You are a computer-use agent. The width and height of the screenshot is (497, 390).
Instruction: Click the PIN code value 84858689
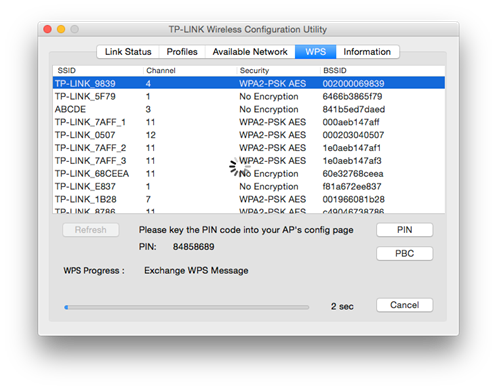(193, 247)
